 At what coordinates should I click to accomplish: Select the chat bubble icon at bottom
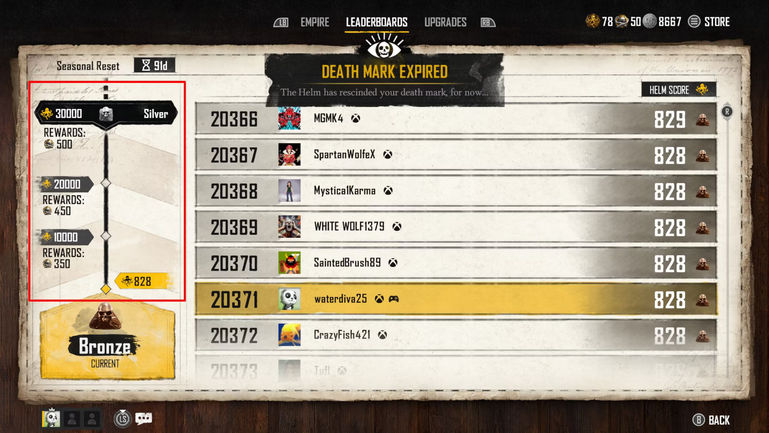click(x=143, y=418)
